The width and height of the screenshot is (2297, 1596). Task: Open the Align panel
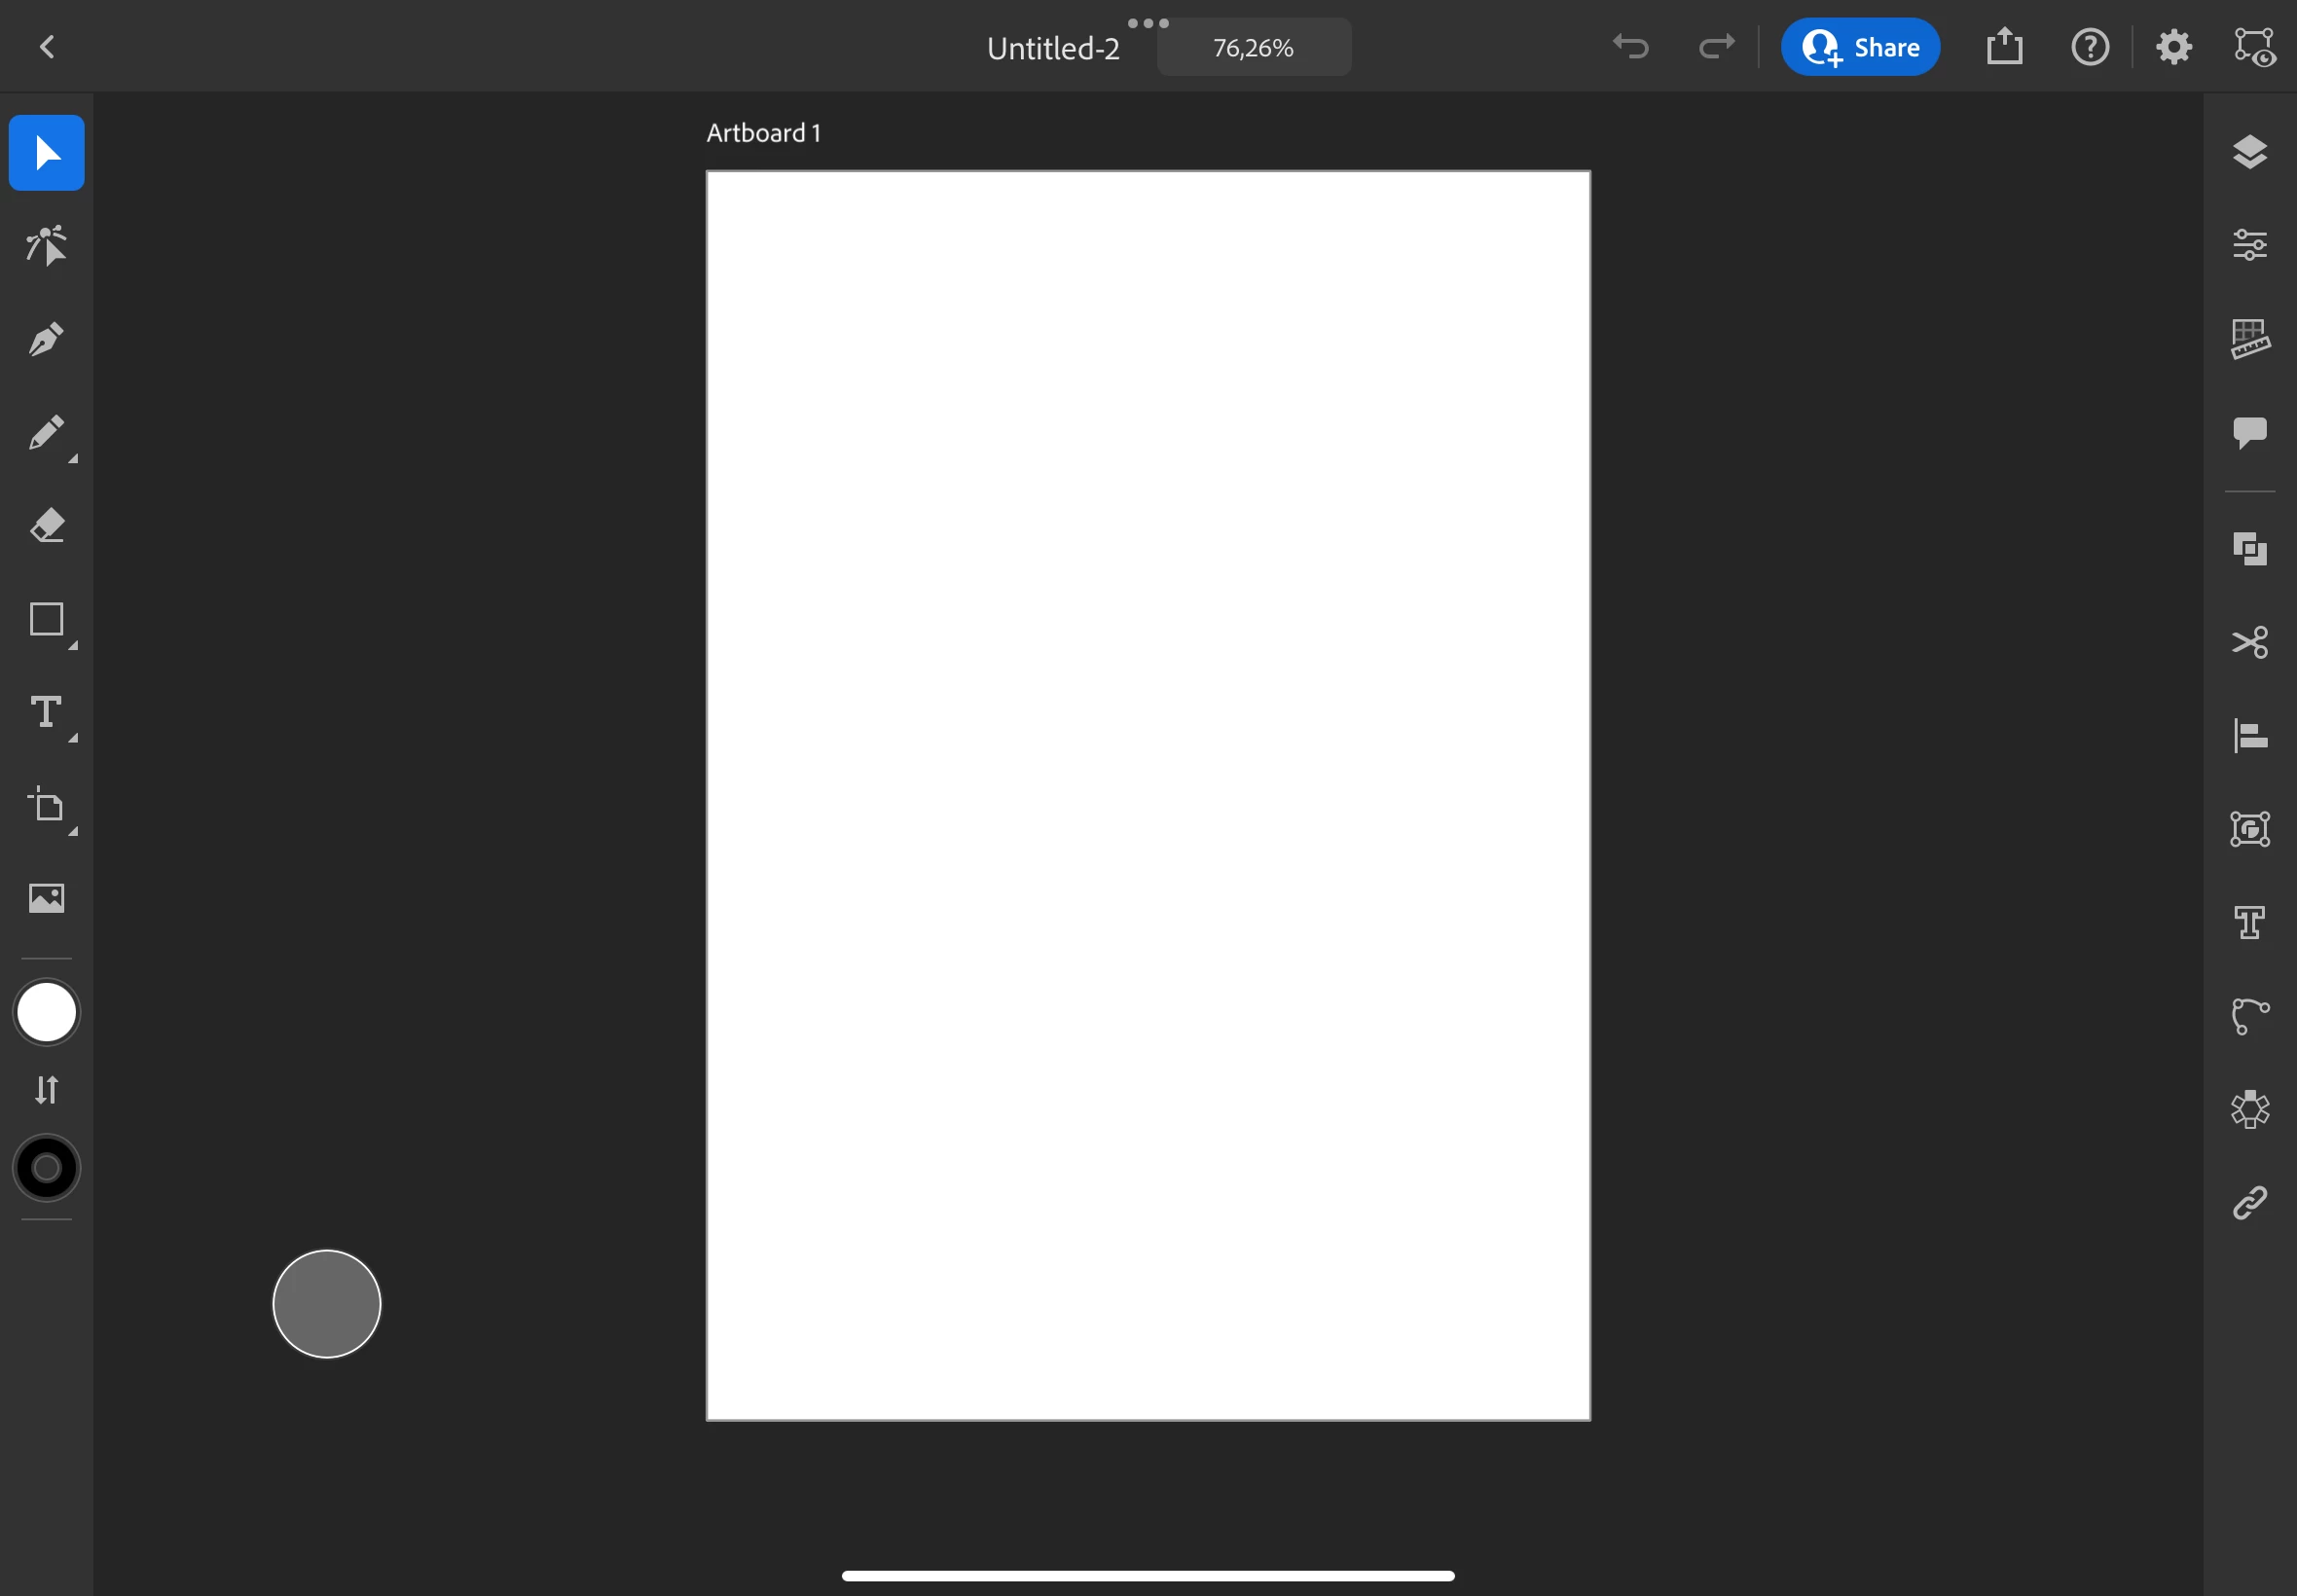2249,736
